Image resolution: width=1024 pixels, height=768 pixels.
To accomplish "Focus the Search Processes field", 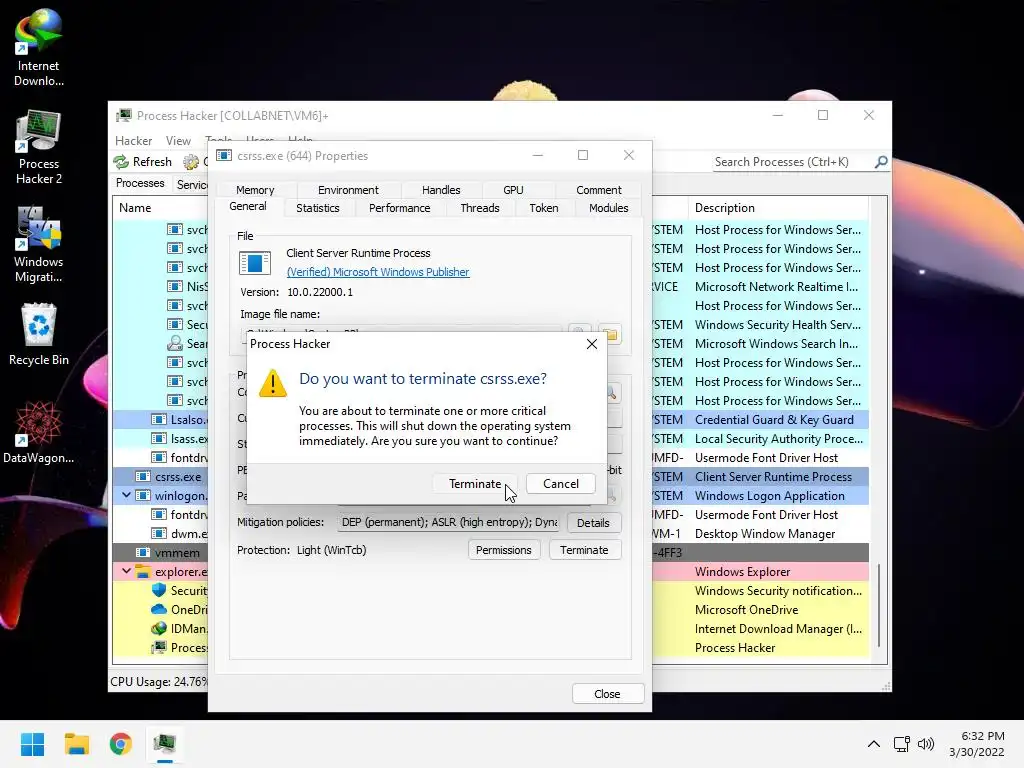I will [792, 162].
